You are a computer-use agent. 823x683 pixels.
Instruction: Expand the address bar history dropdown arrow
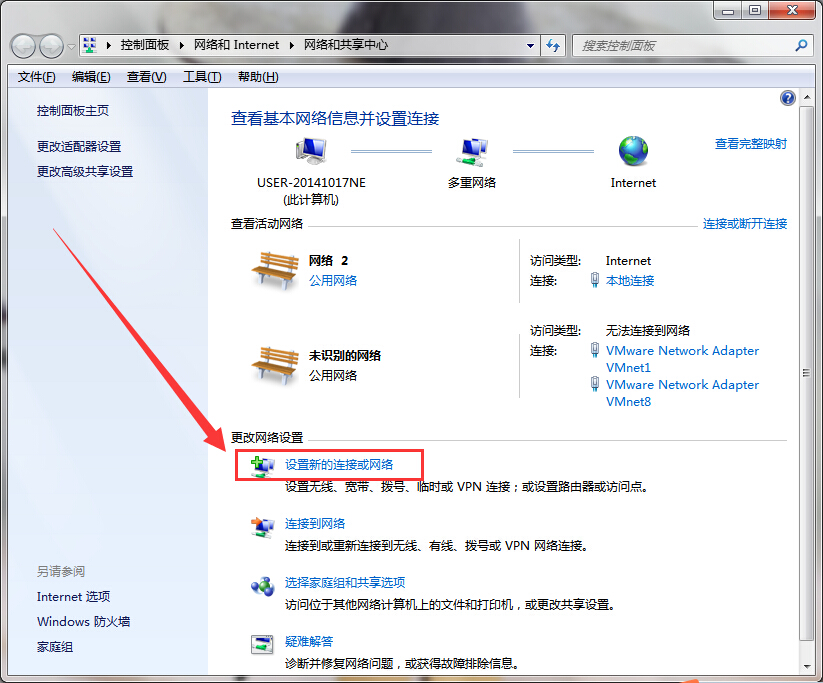(529, 46)
